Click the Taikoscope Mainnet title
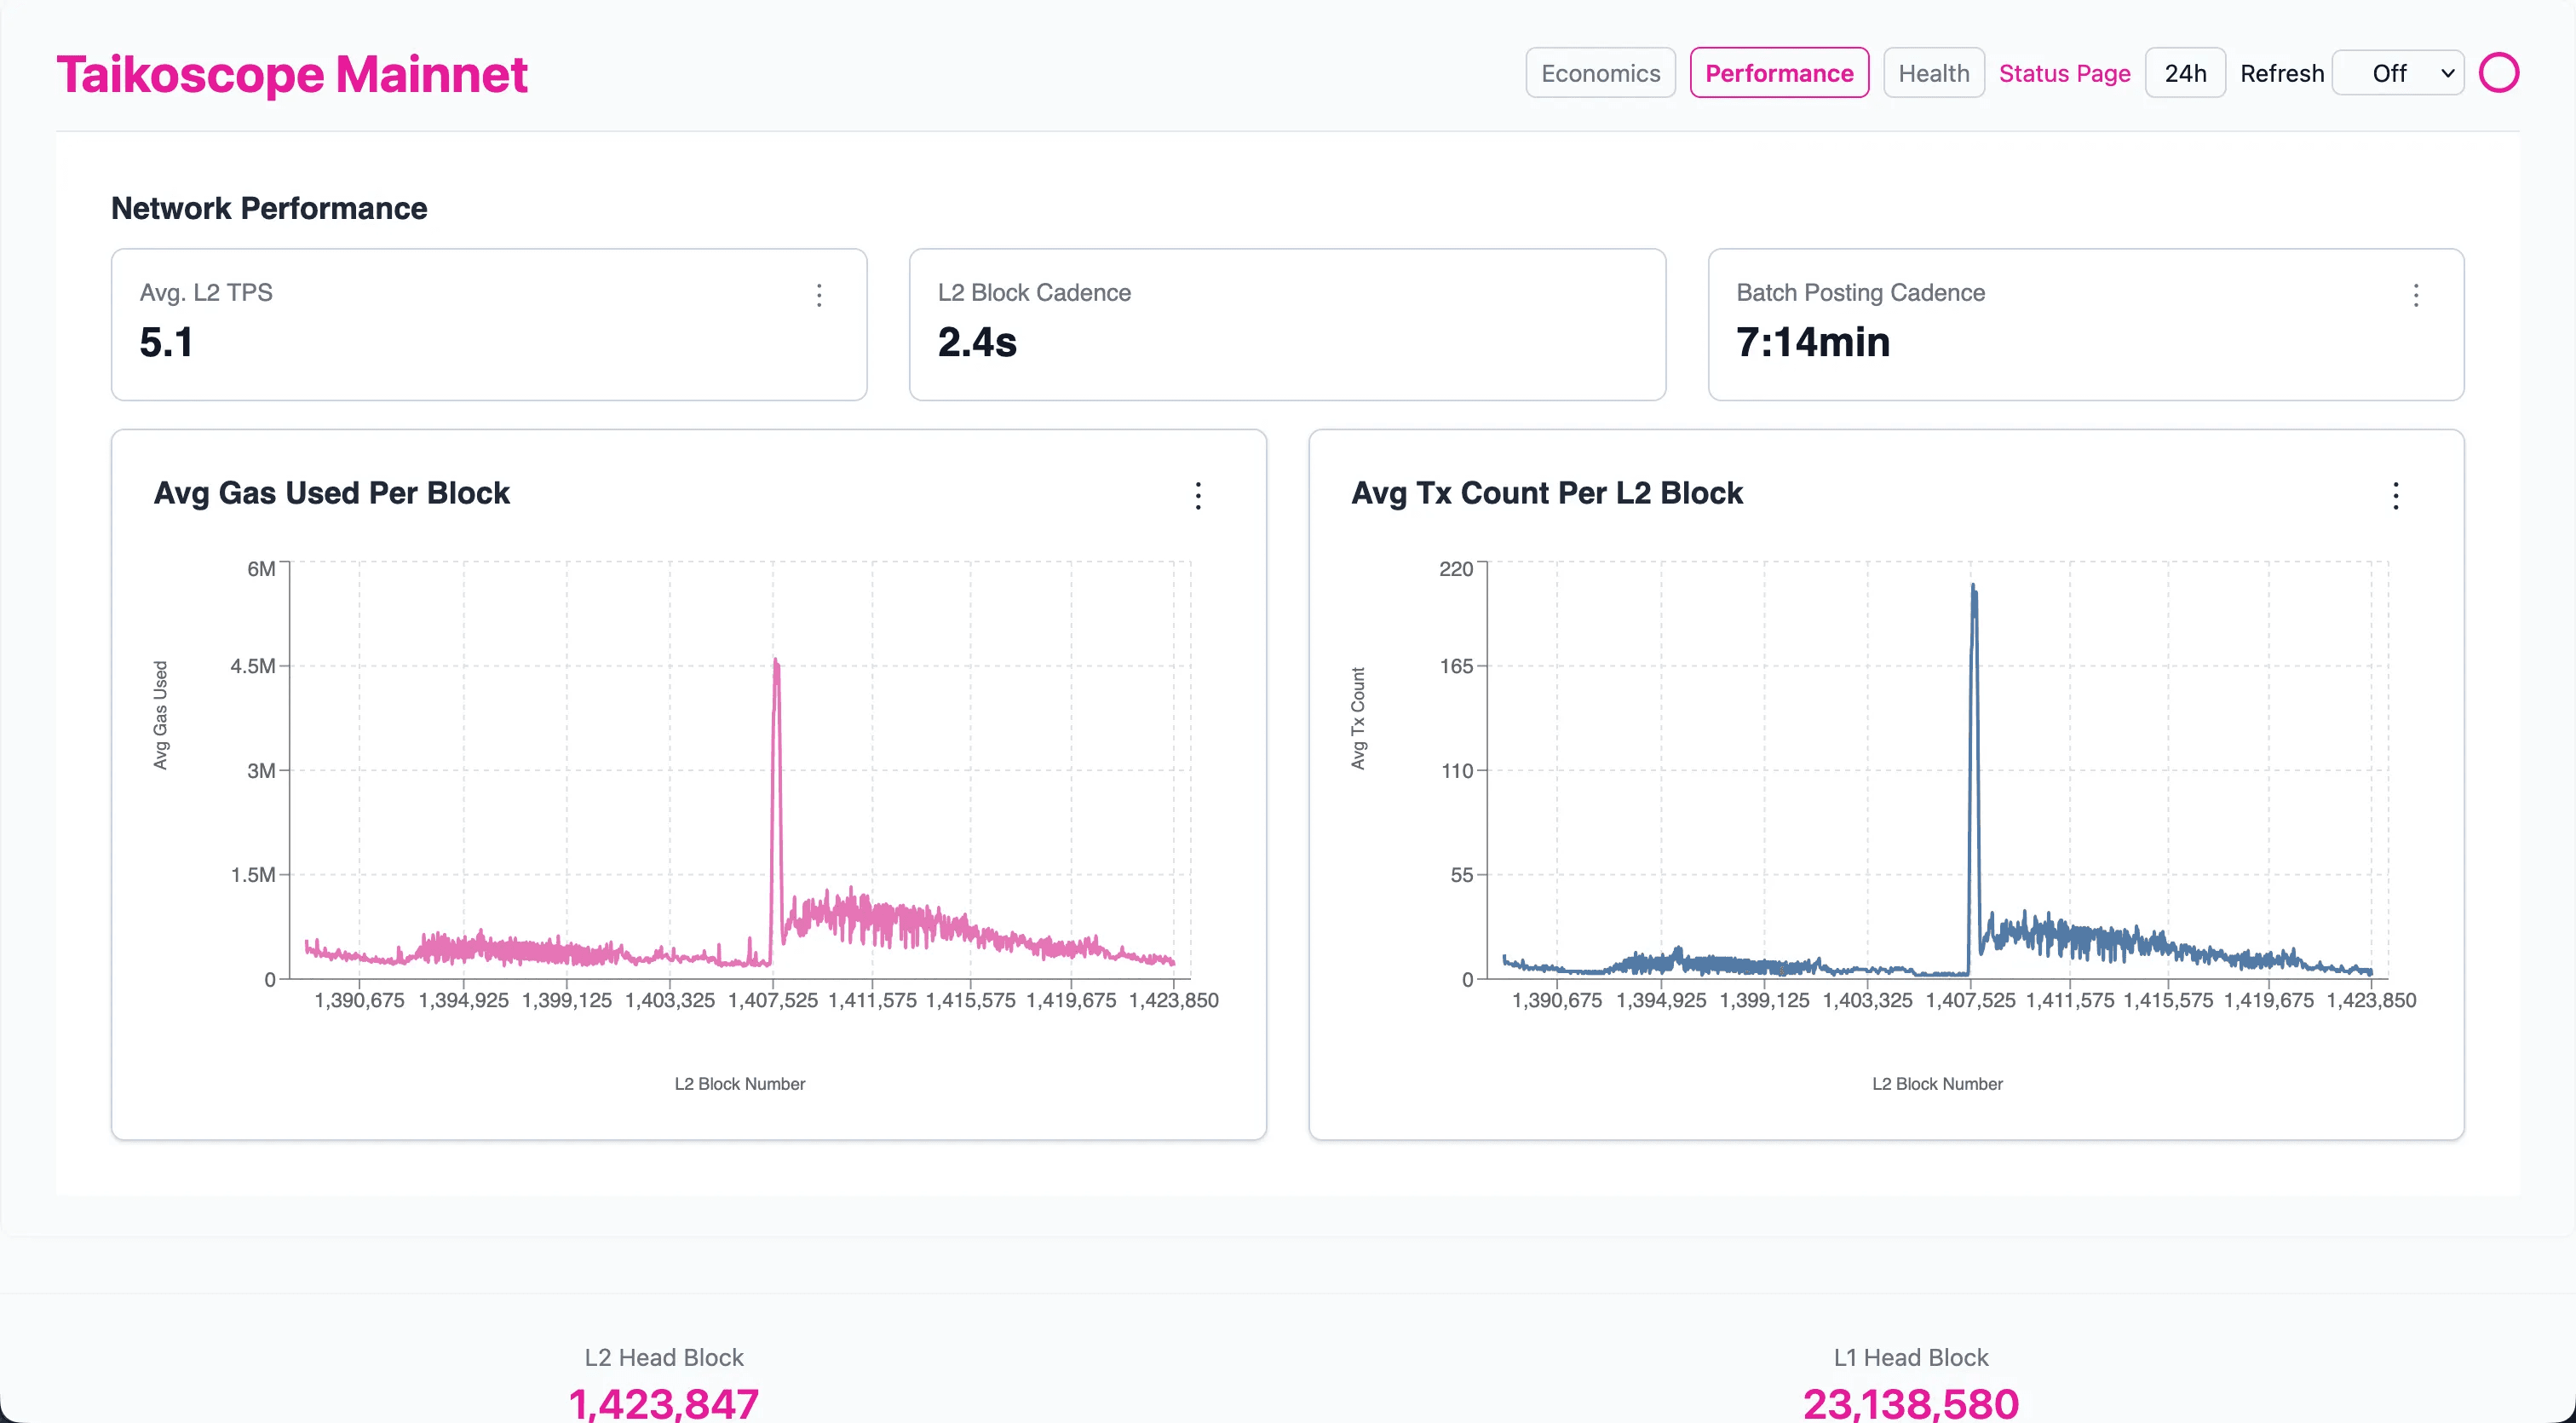 291,75
